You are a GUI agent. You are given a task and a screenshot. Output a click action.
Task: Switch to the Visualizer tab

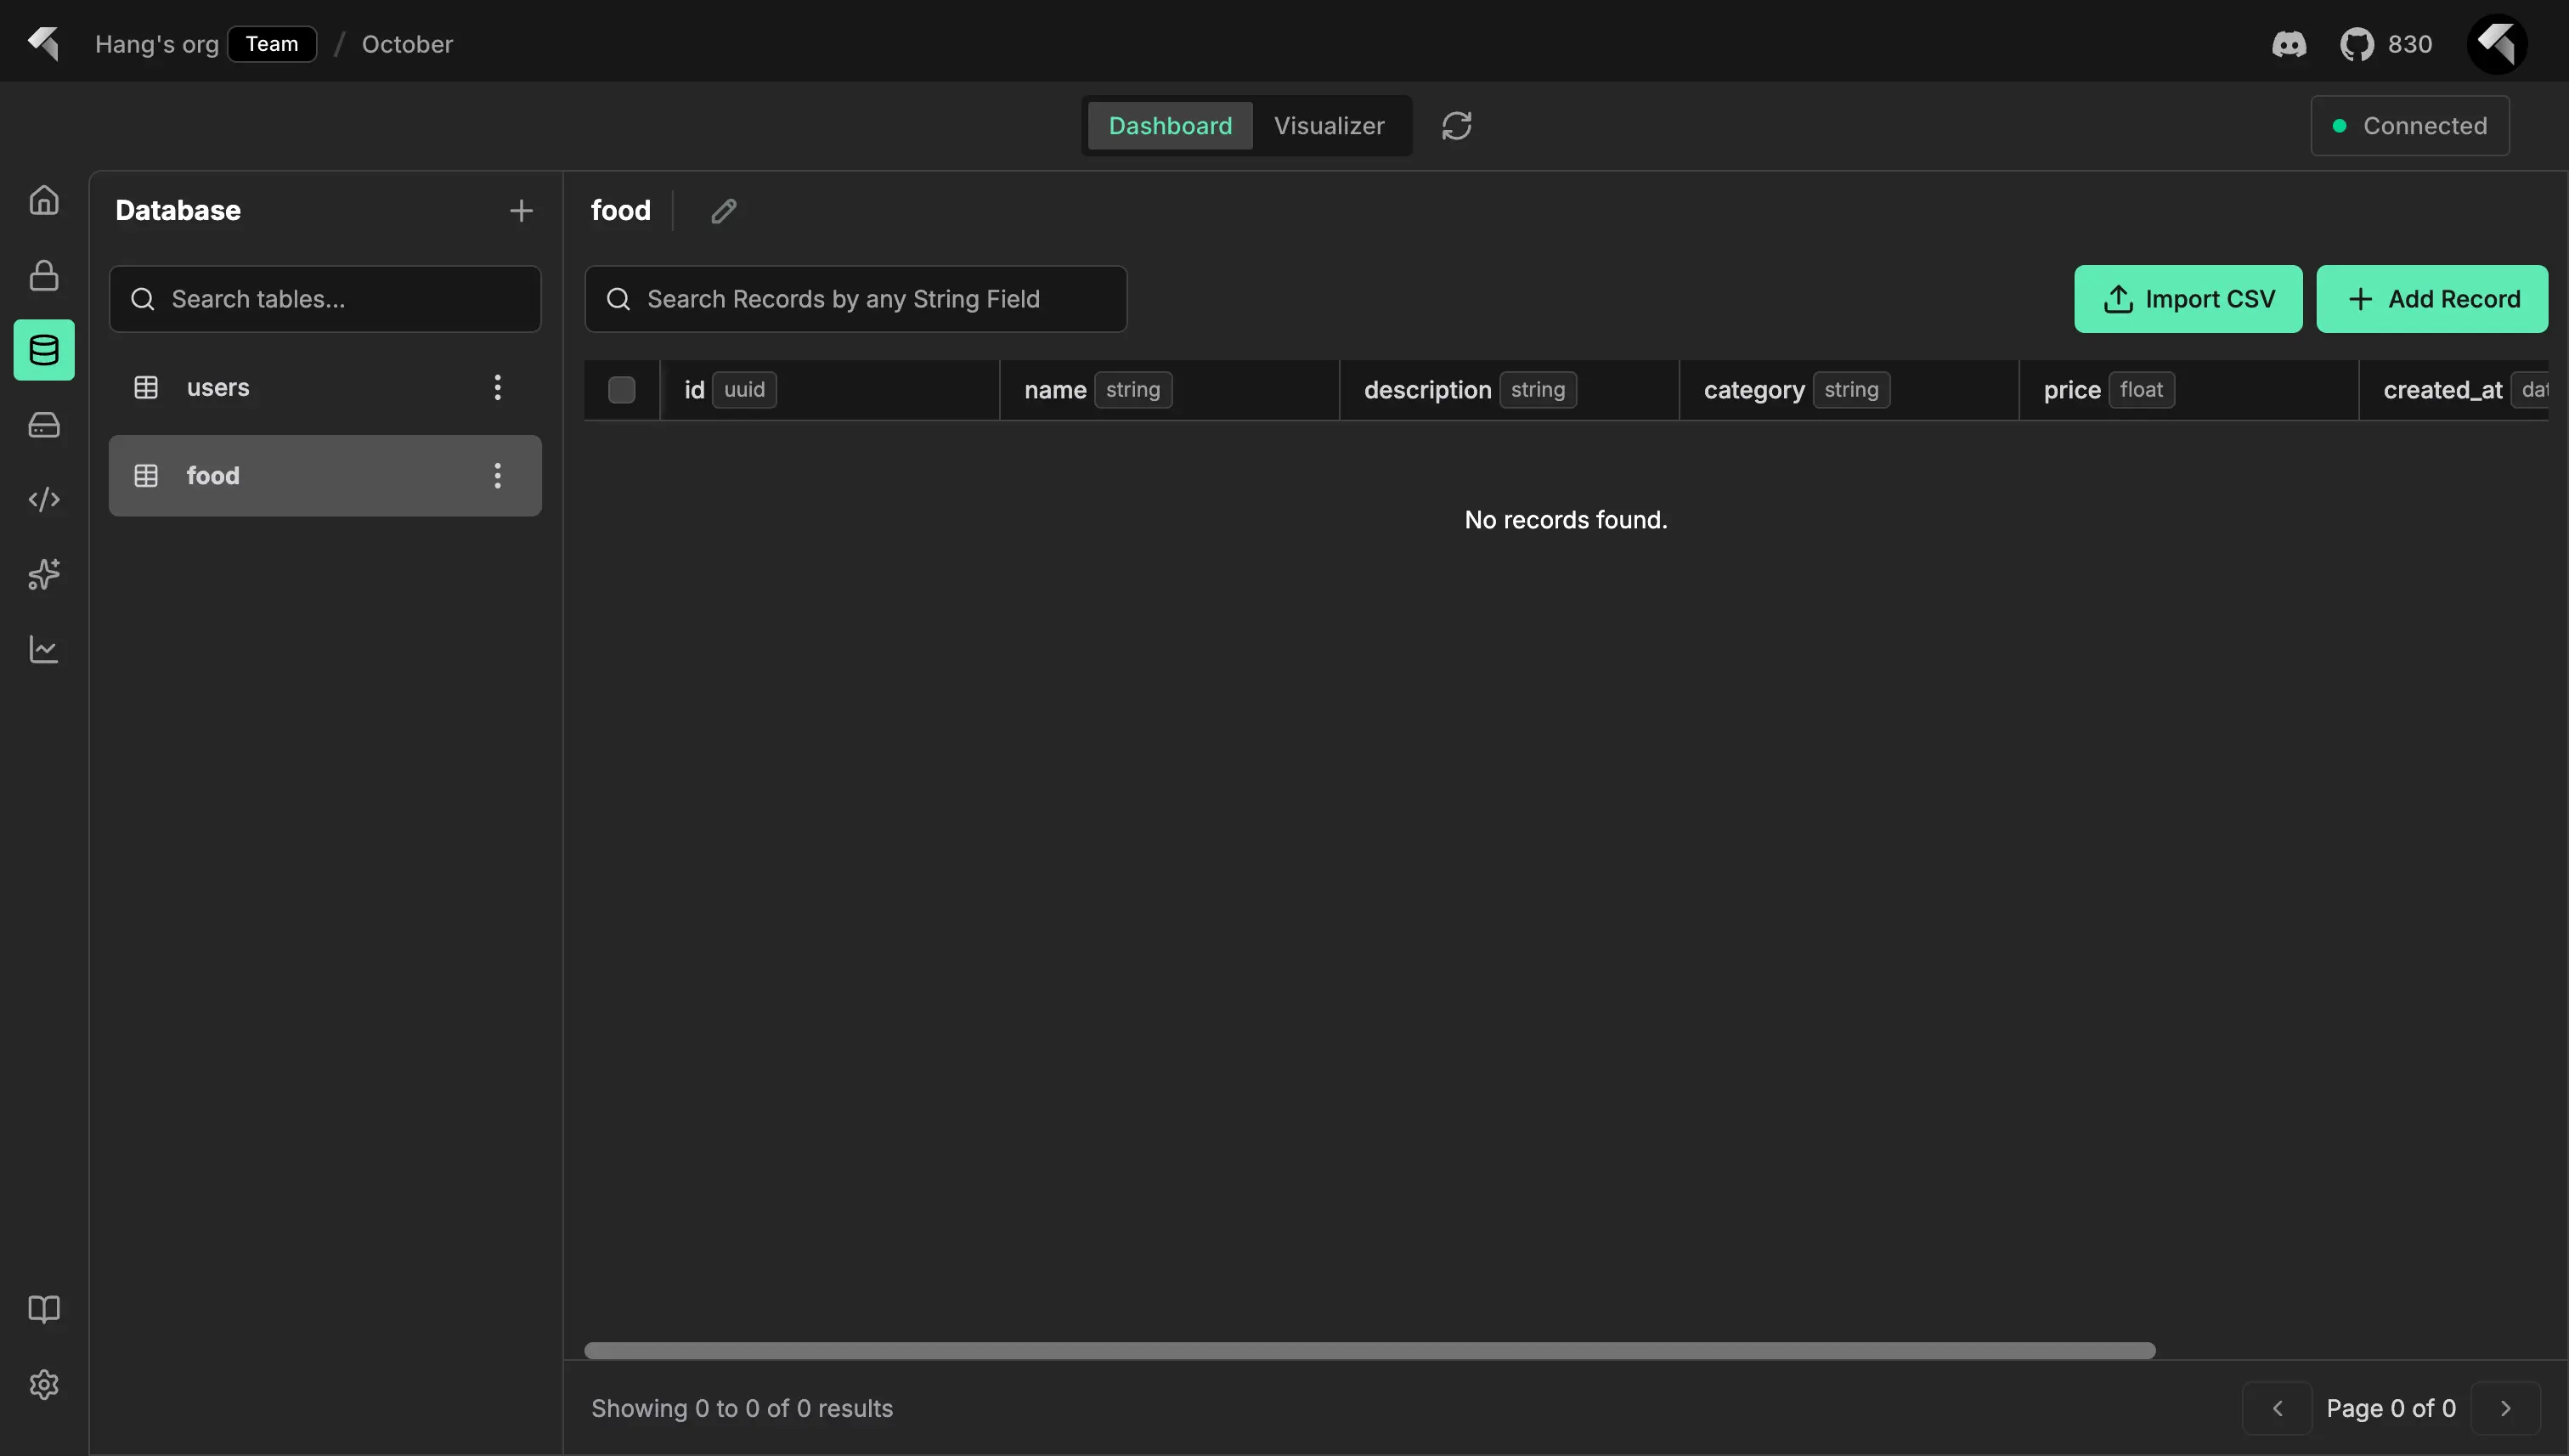[x=1329, y=125]
